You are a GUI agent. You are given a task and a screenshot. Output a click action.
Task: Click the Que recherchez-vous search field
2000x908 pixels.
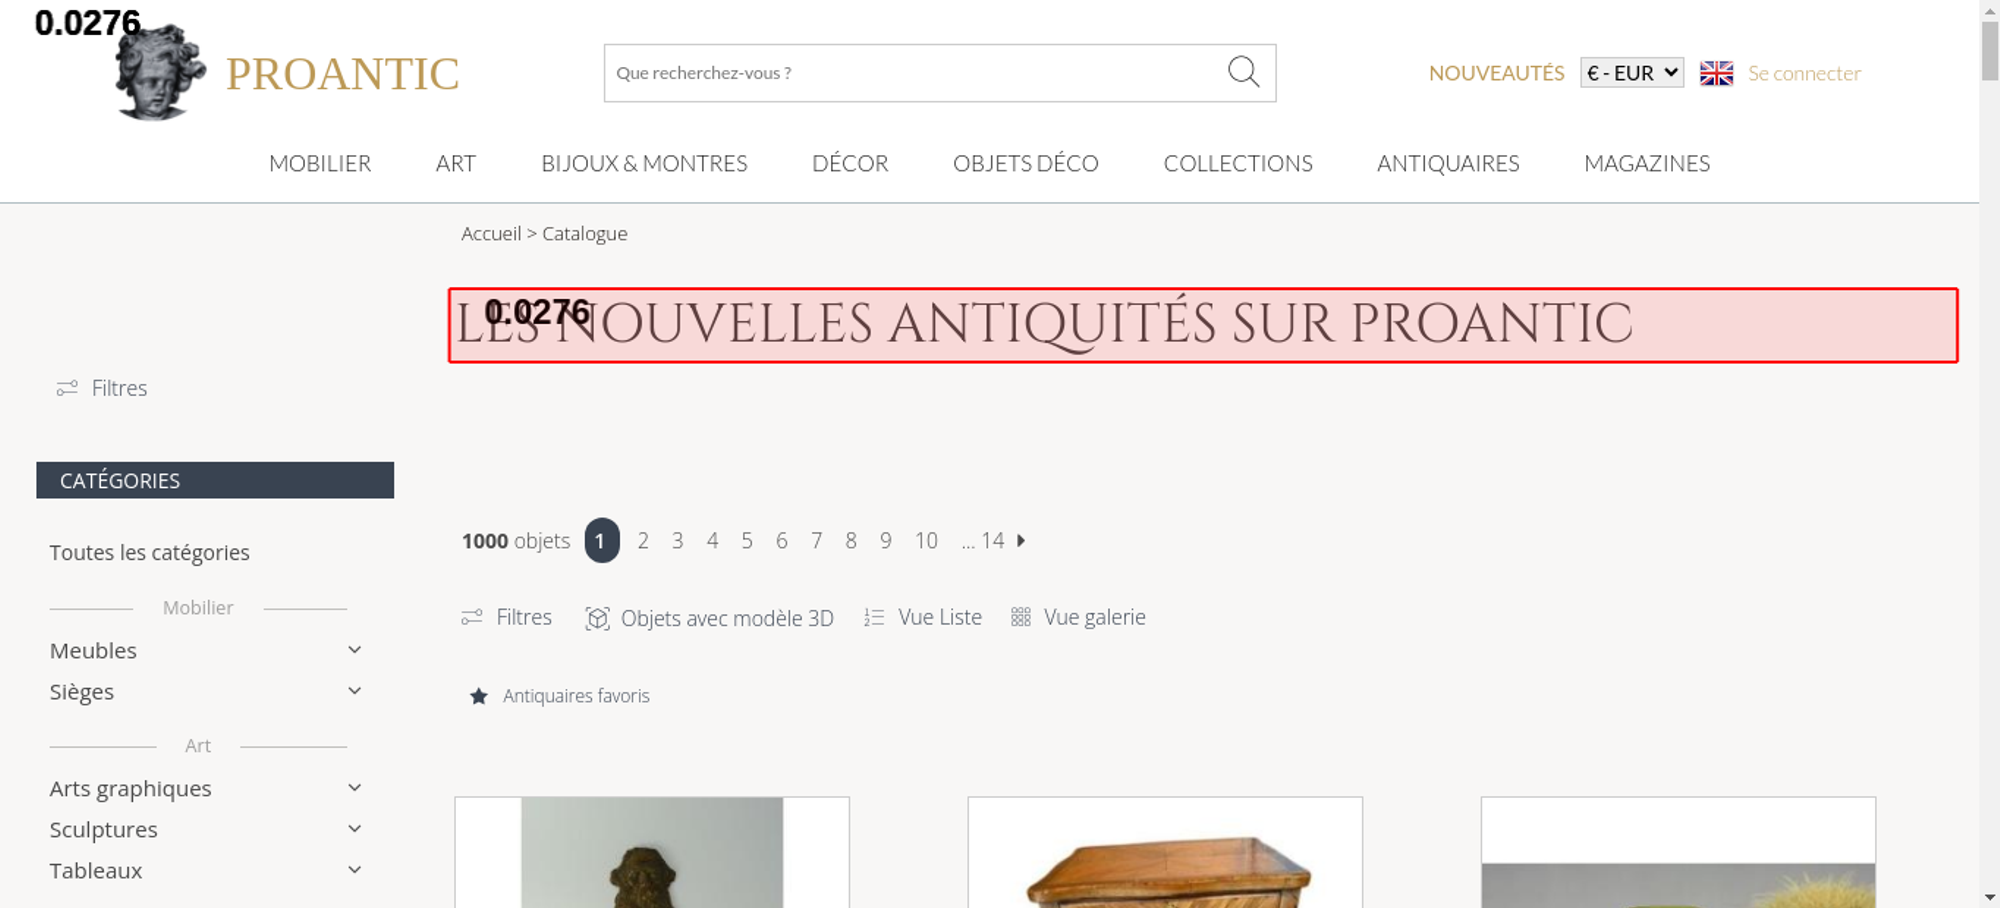(x=915, y=73)
